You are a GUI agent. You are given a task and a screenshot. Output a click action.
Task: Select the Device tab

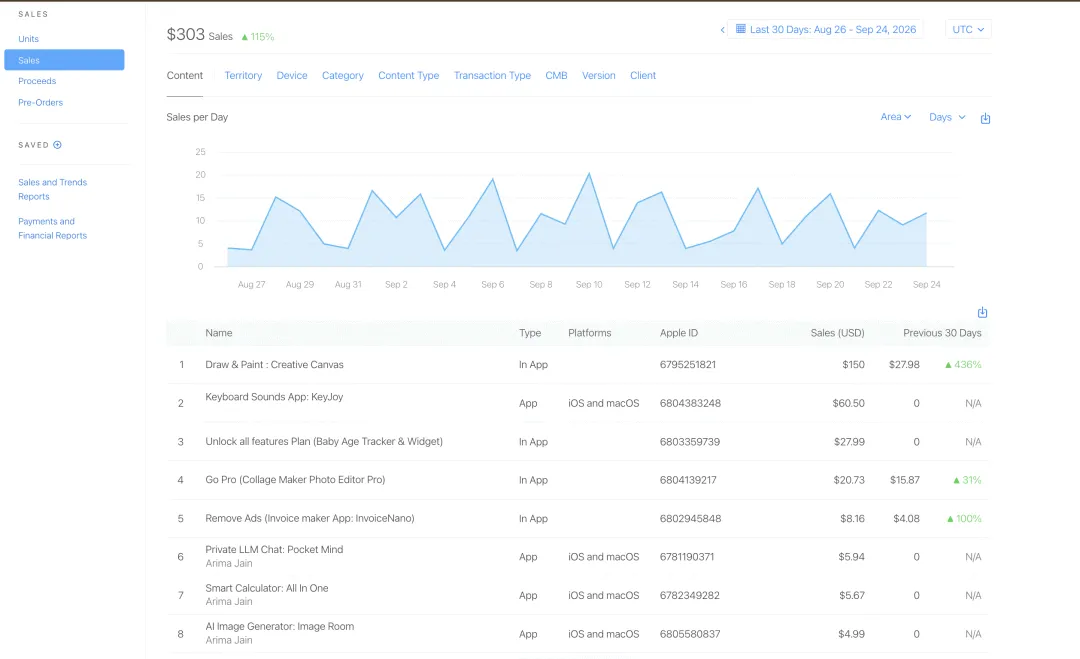click(292, 76)
